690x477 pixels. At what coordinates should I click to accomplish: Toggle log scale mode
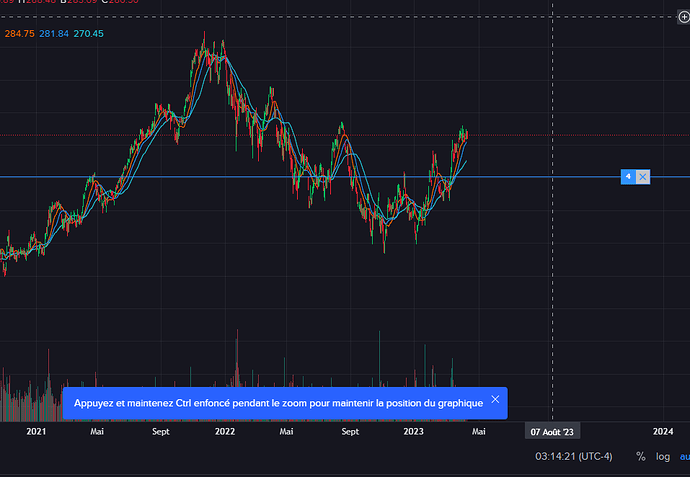point(663,457)
